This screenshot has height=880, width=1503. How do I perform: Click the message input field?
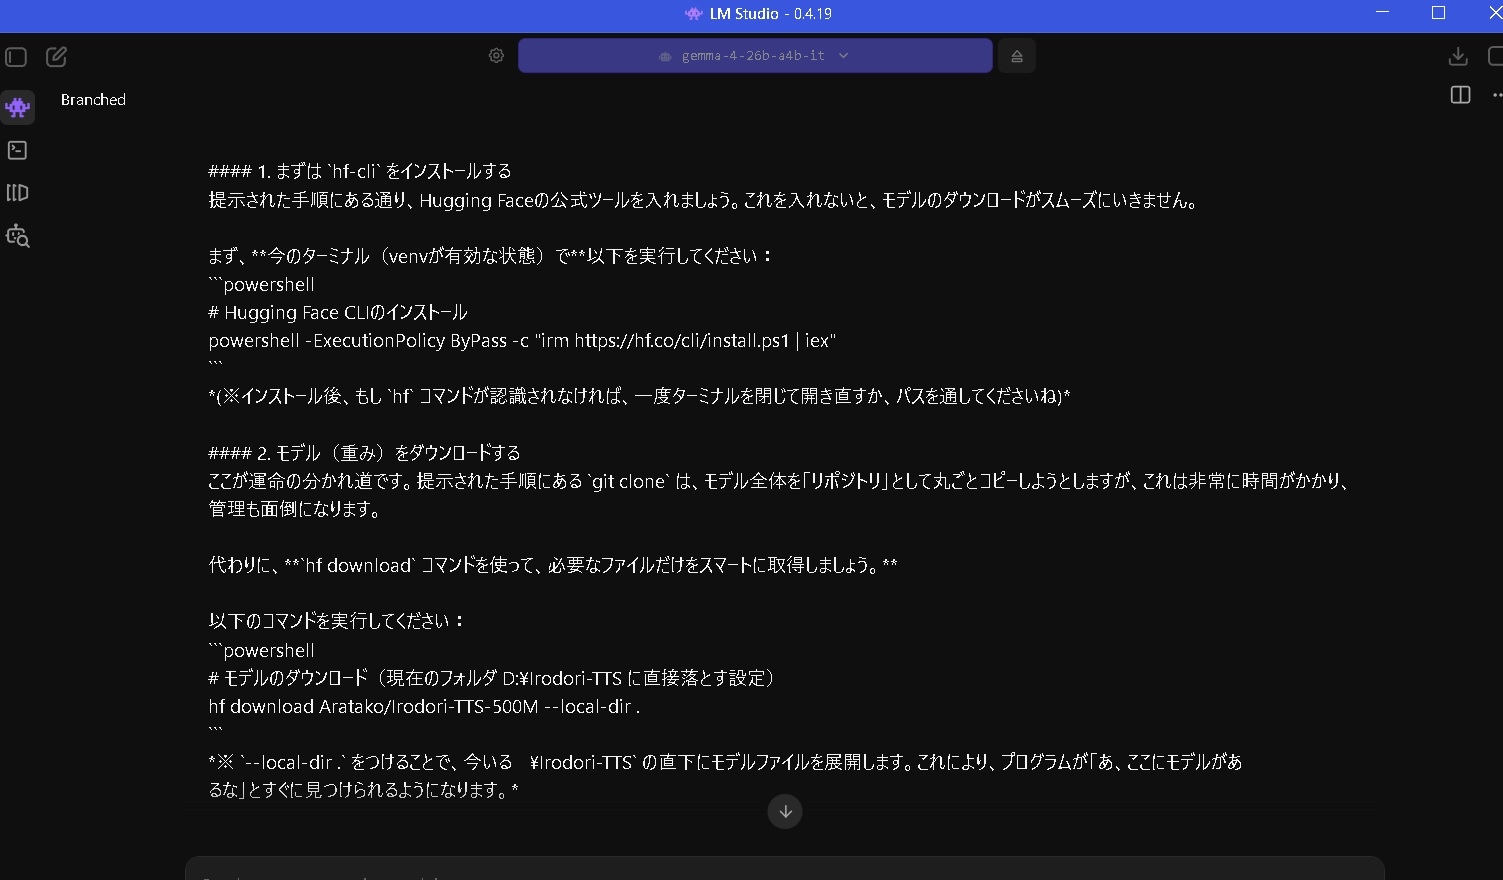pos(784,869)
